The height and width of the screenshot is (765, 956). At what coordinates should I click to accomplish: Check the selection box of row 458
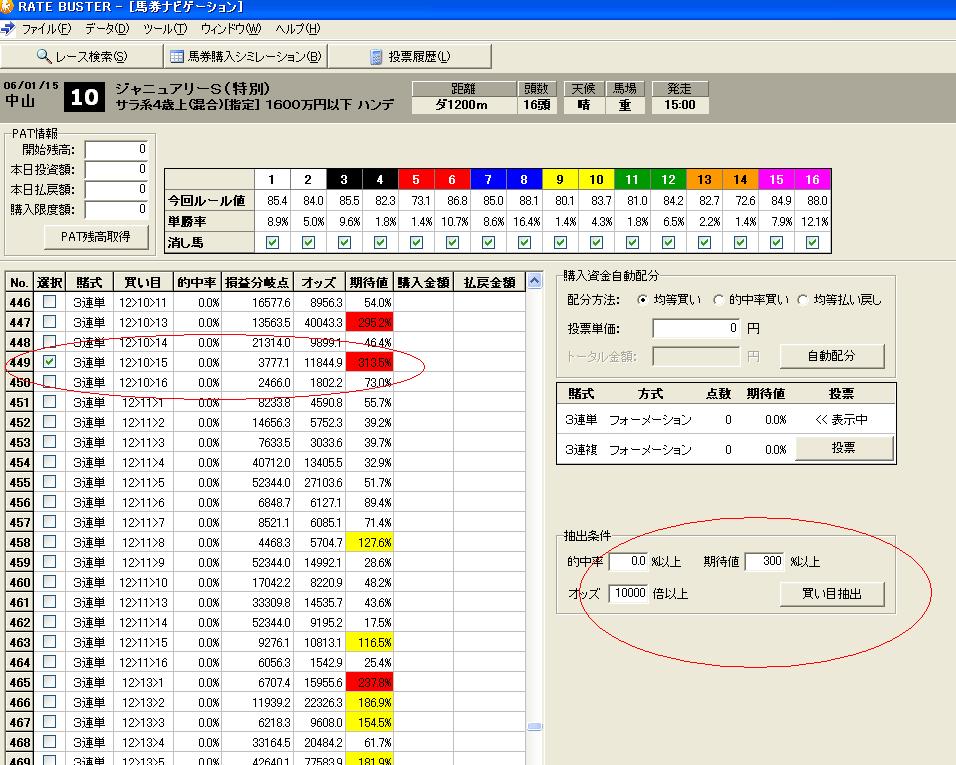tap(49, 541)
